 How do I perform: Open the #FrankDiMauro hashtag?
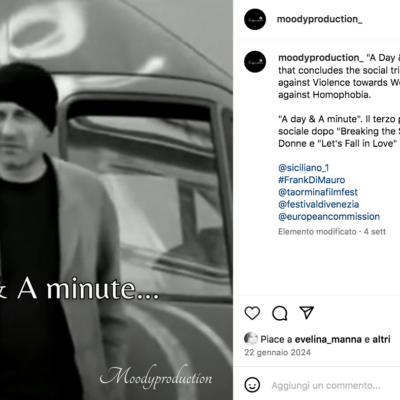point(312,180)
